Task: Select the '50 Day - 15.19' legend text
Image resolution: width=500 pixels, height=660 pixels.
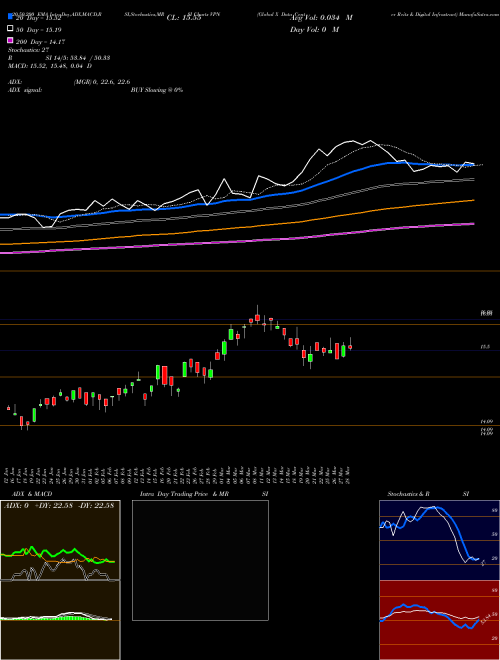Action: click(x=39, y=30)
